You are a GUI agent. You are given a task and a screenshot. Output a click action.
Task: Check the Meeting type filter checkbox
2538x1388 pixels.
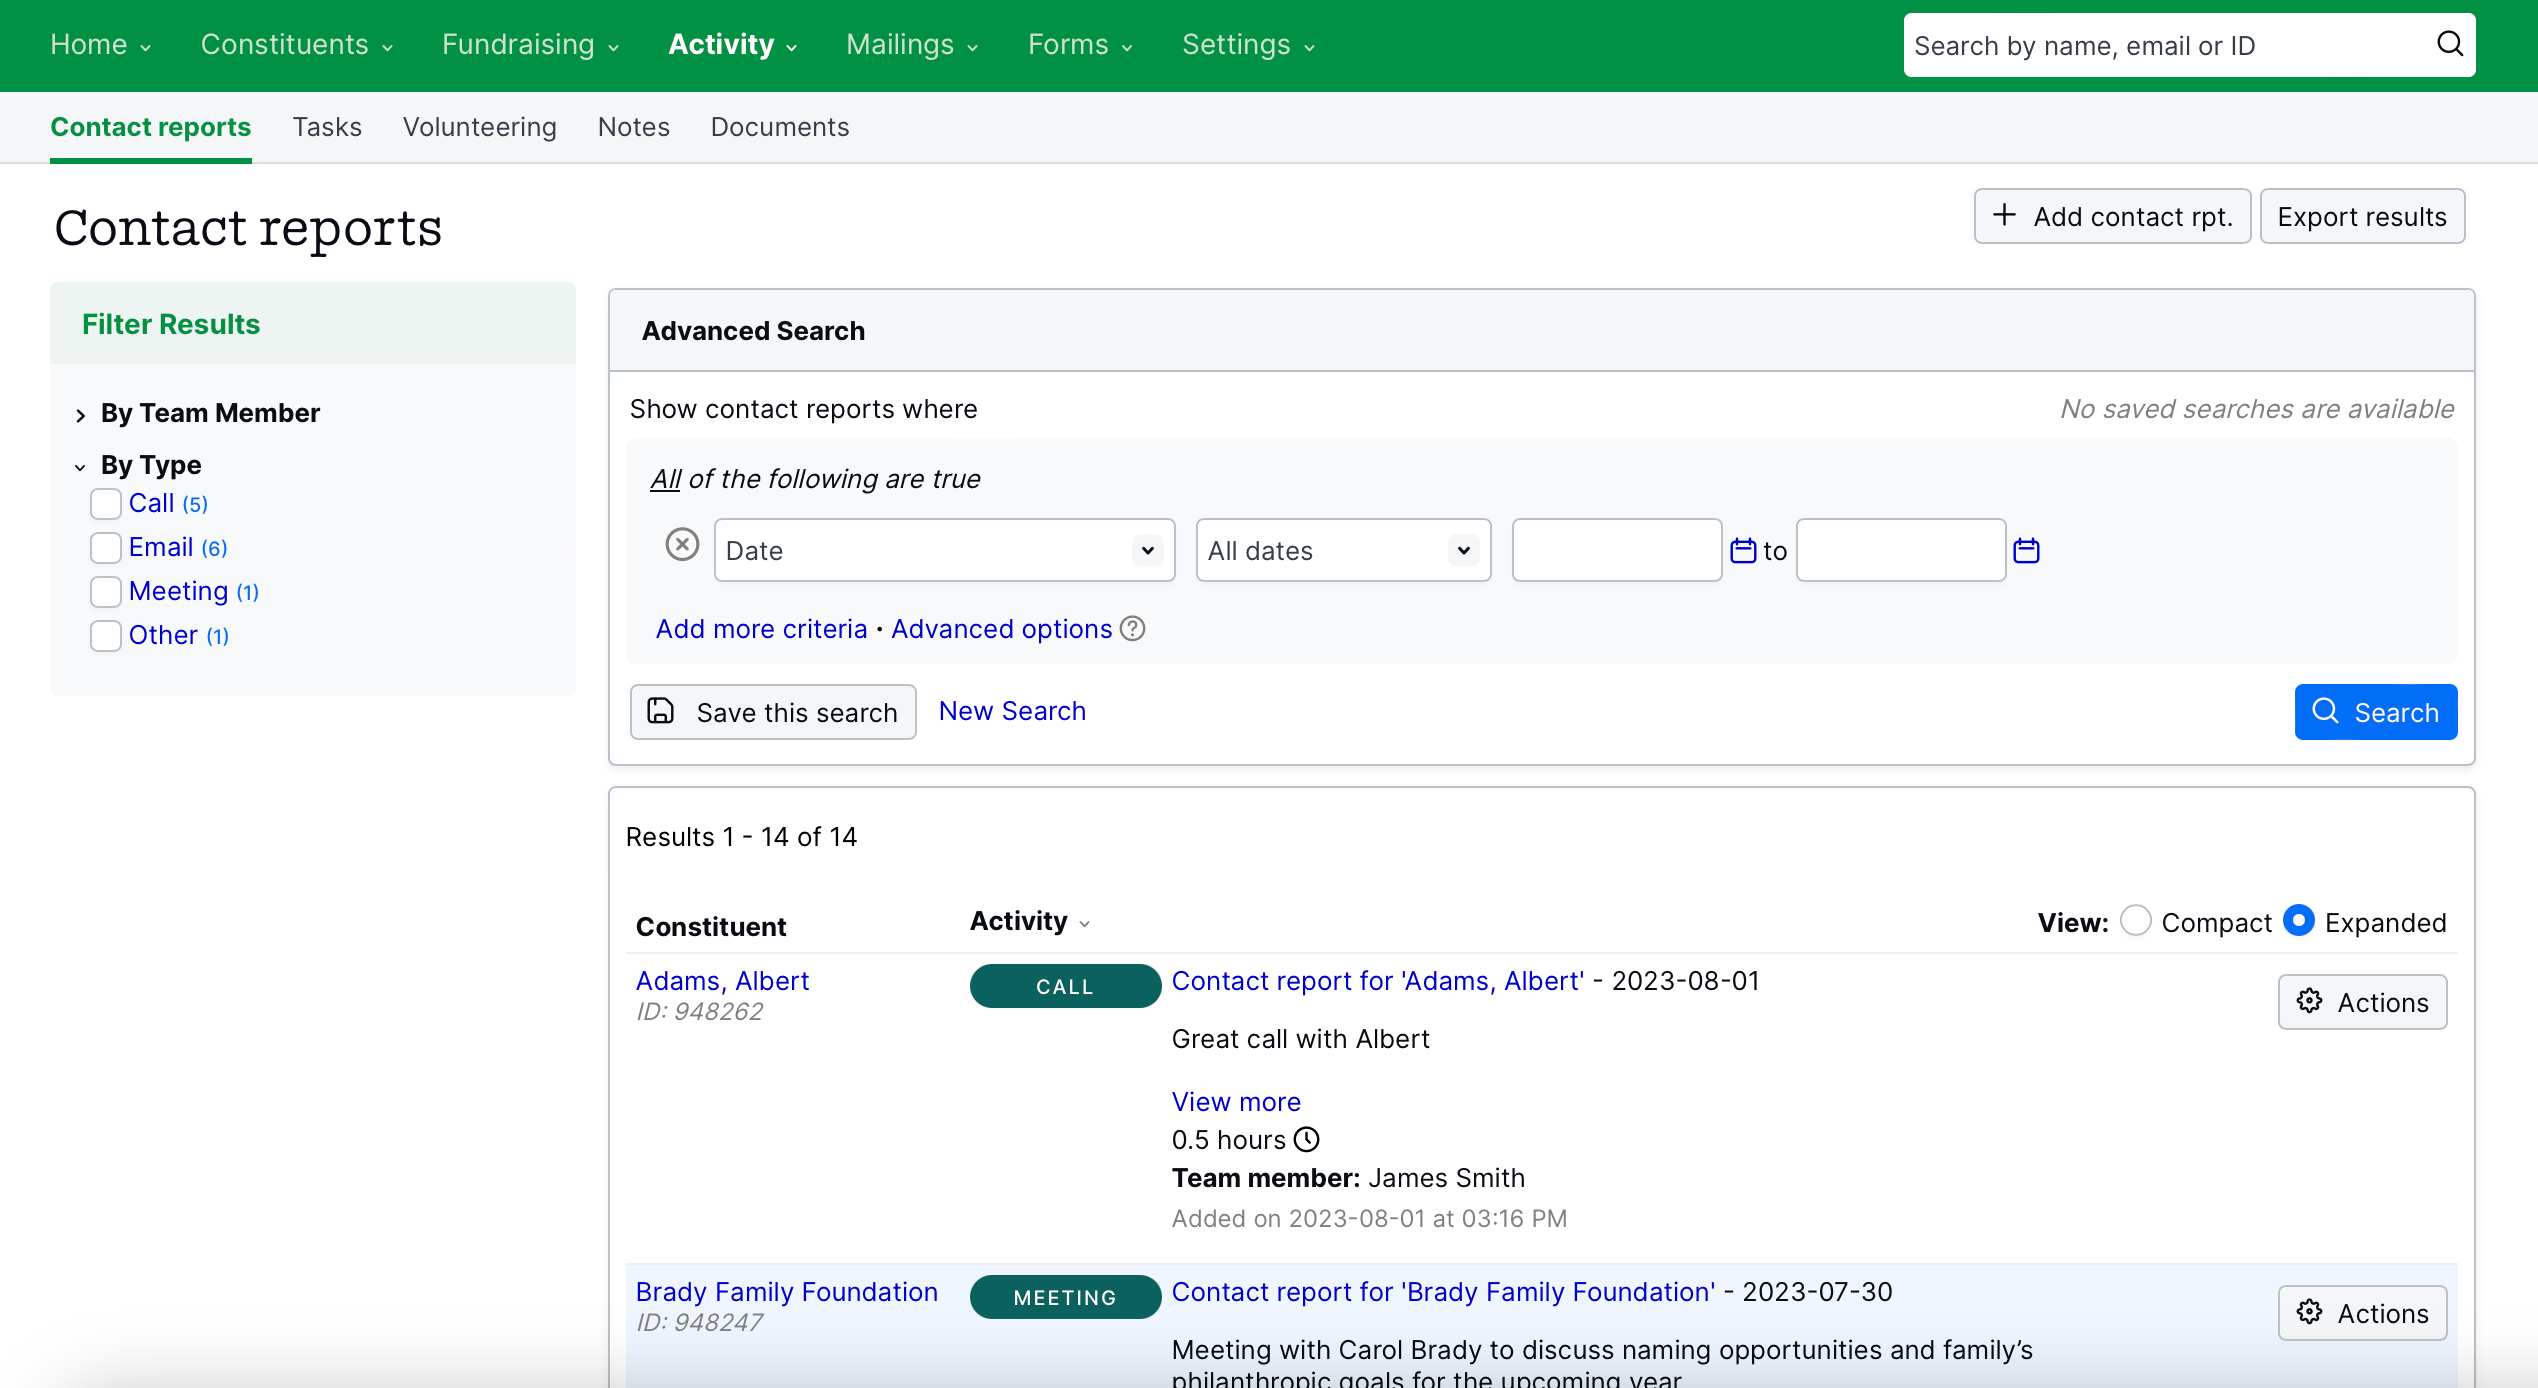106,591
